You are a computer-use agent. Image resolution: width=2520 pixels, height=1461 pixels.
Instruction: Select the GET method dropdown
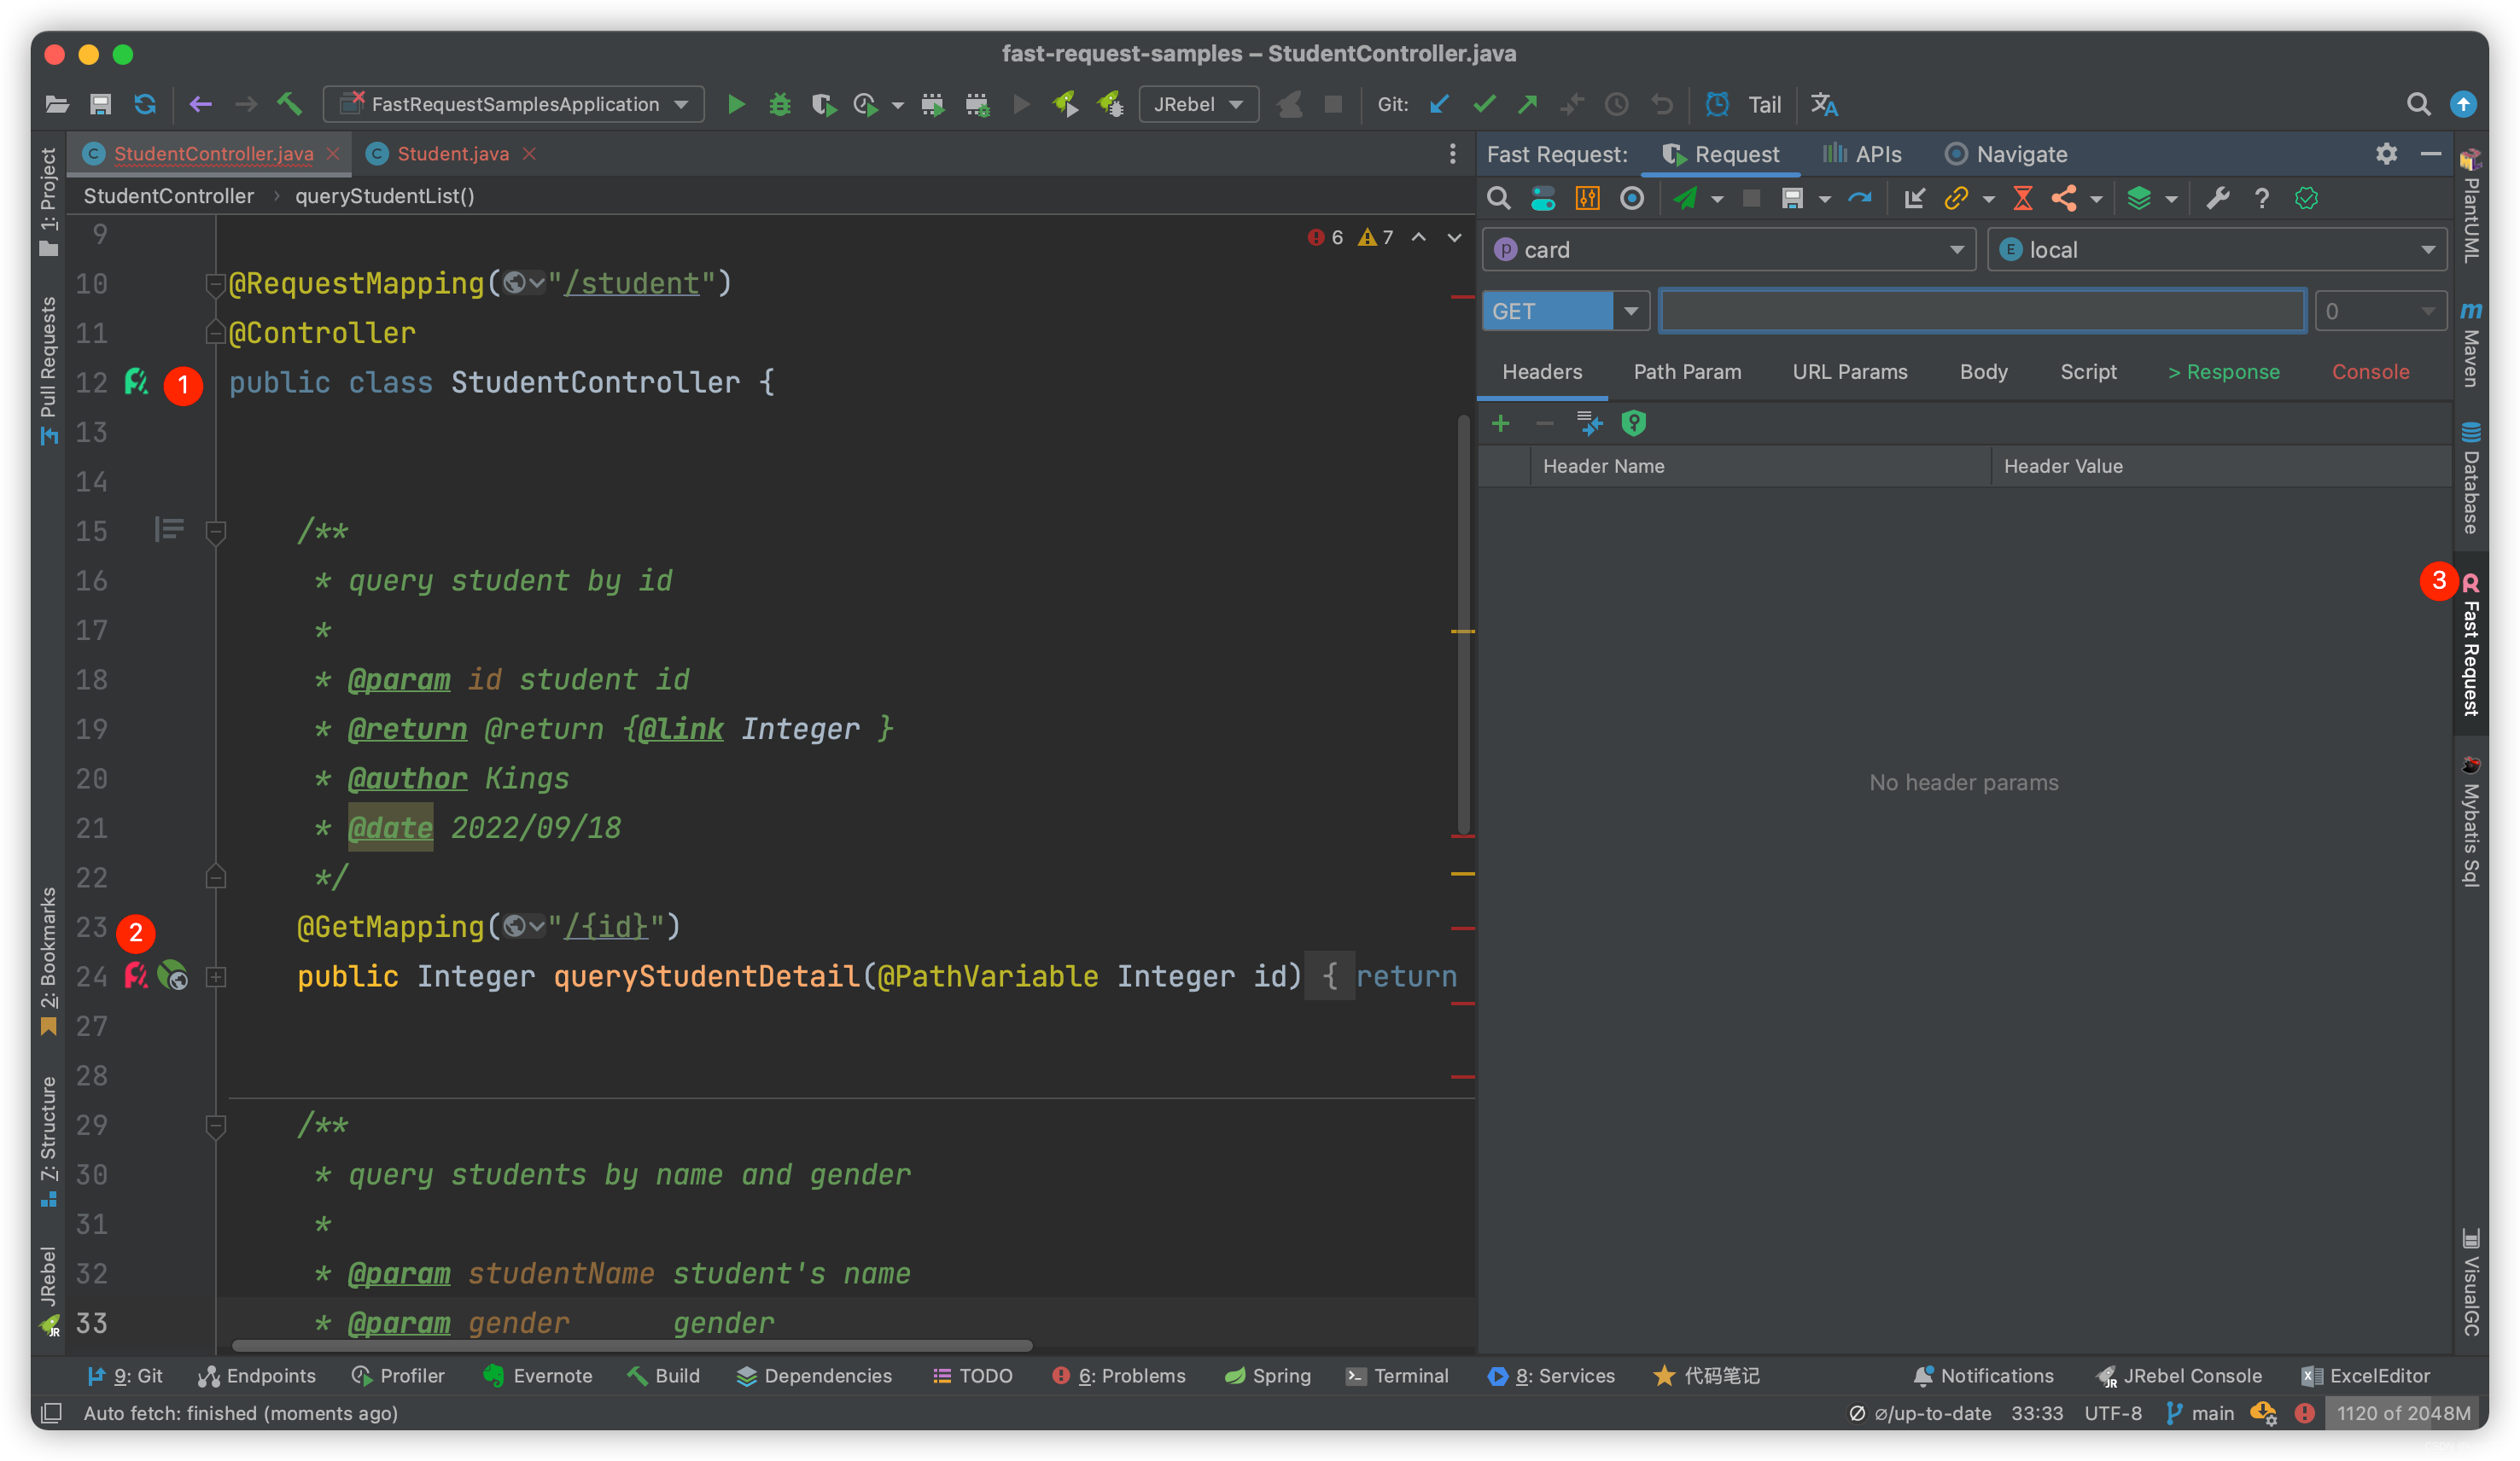tap(1626, 310)
